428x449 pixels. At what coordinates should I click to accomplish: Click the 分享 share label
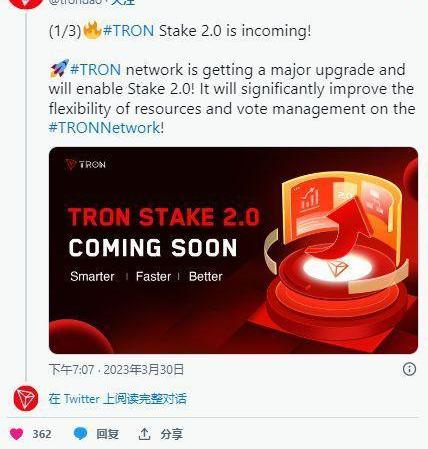pos(172,434)
